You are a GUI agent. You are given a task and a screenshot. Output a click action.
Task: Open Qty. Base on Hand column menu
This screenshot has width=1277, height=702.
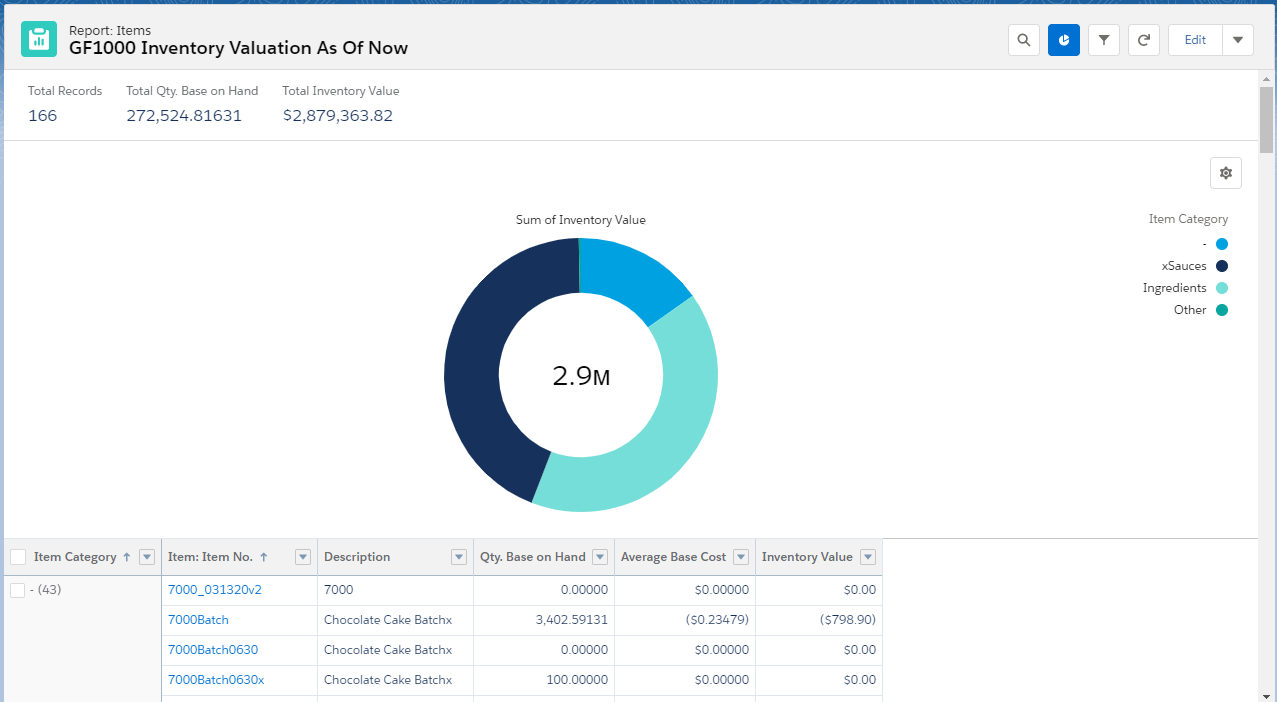point(600,557)
